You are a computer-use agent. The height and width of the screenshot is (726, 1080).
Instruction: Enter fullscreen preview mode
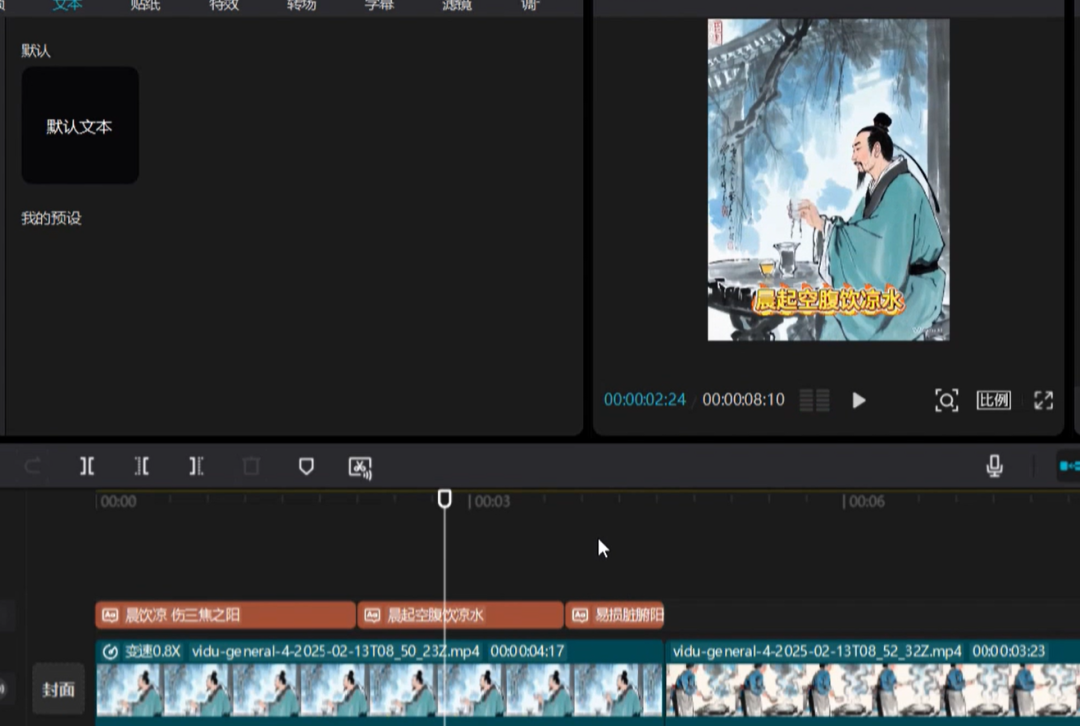click(1043, 400)
